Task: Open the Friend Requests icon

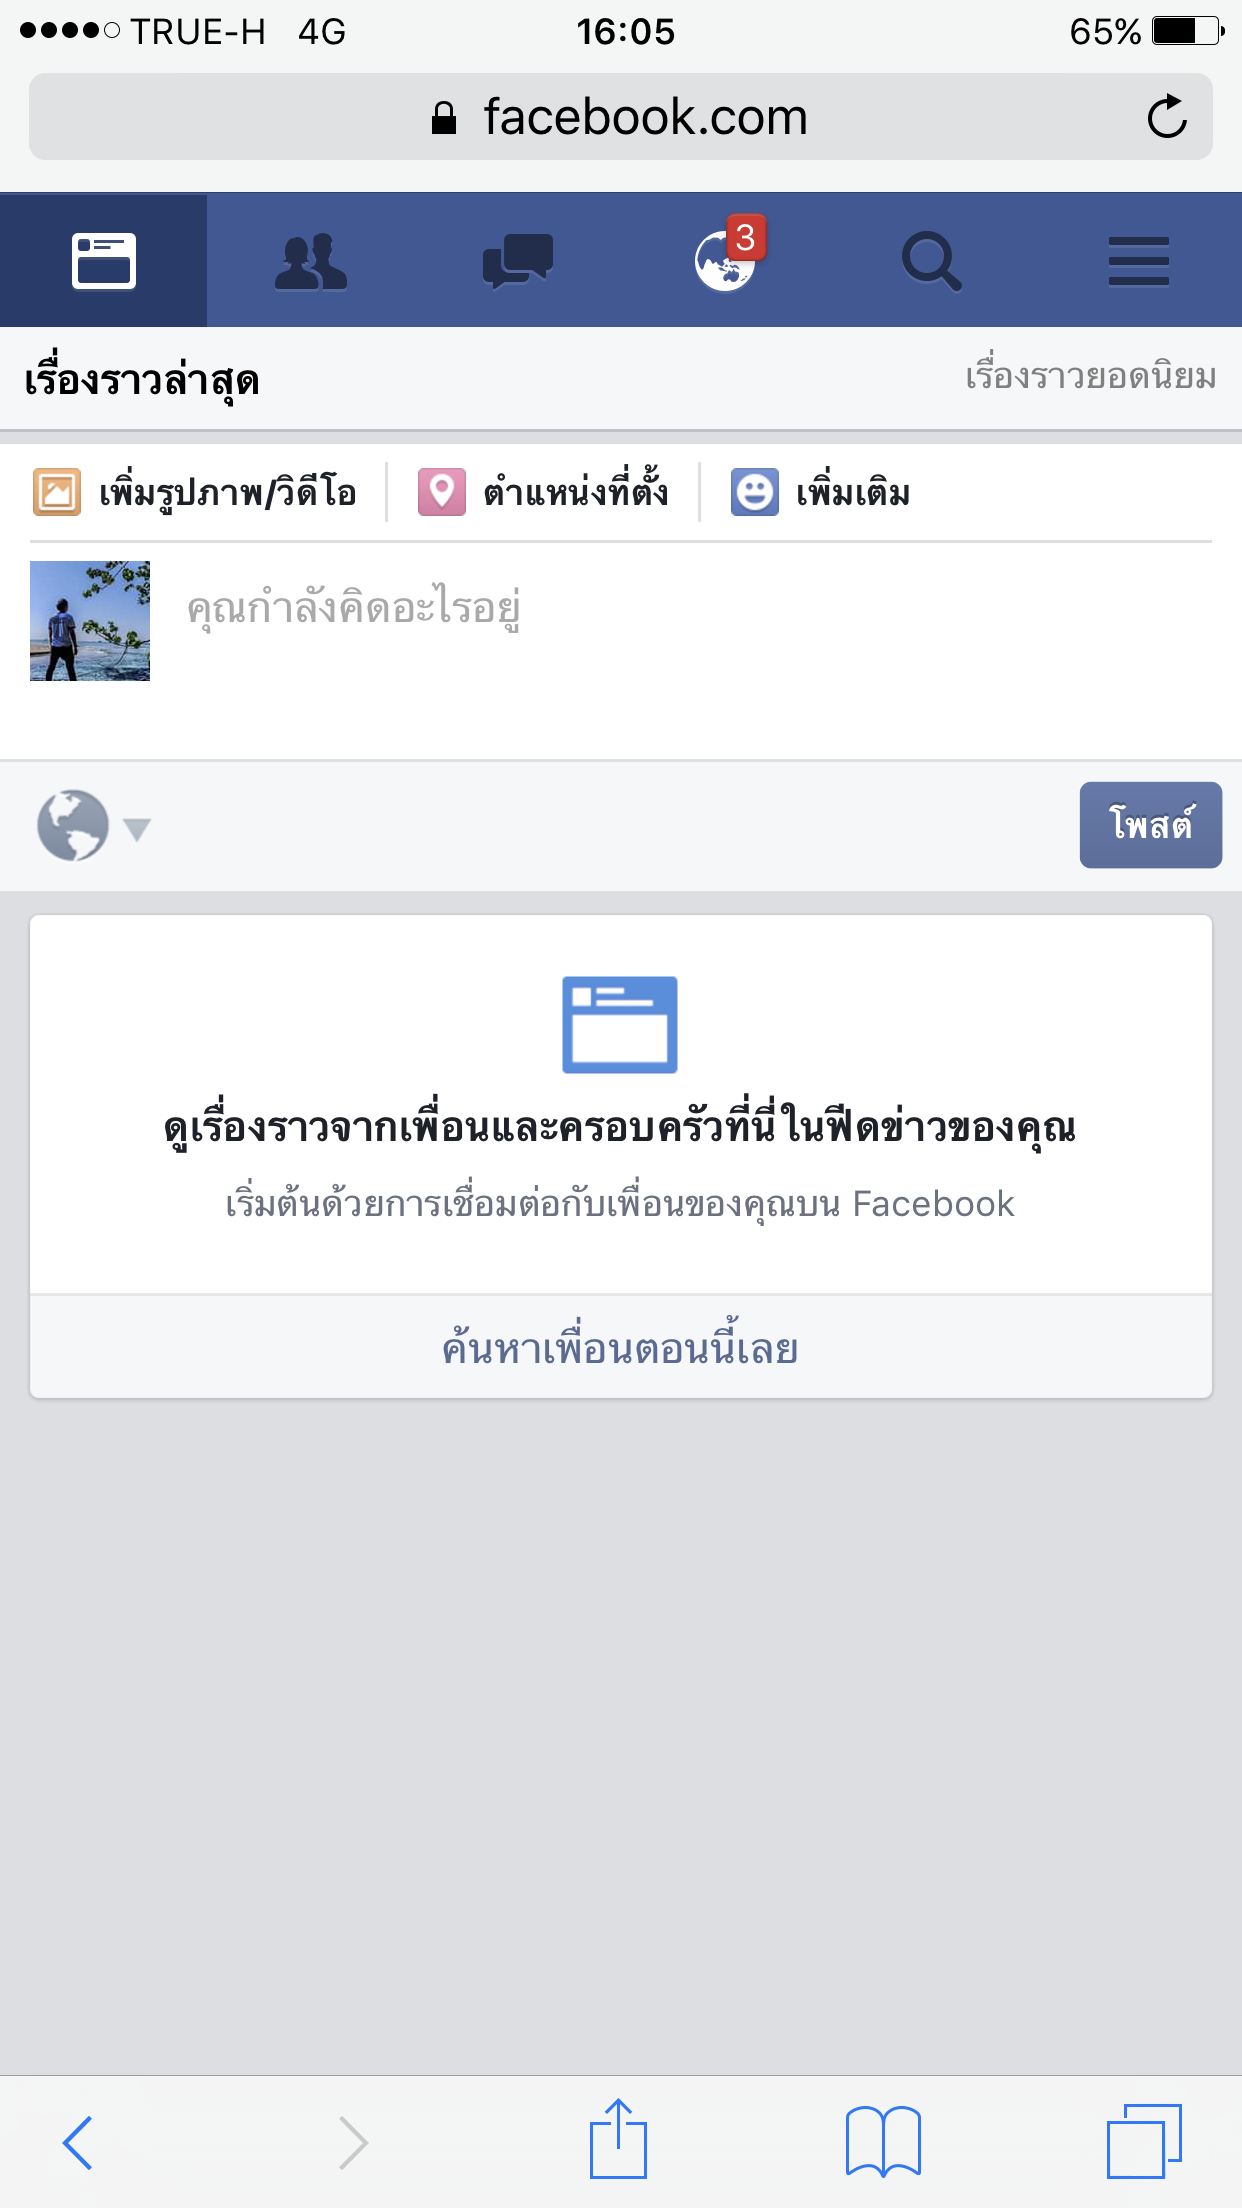Action: point(310,261)
